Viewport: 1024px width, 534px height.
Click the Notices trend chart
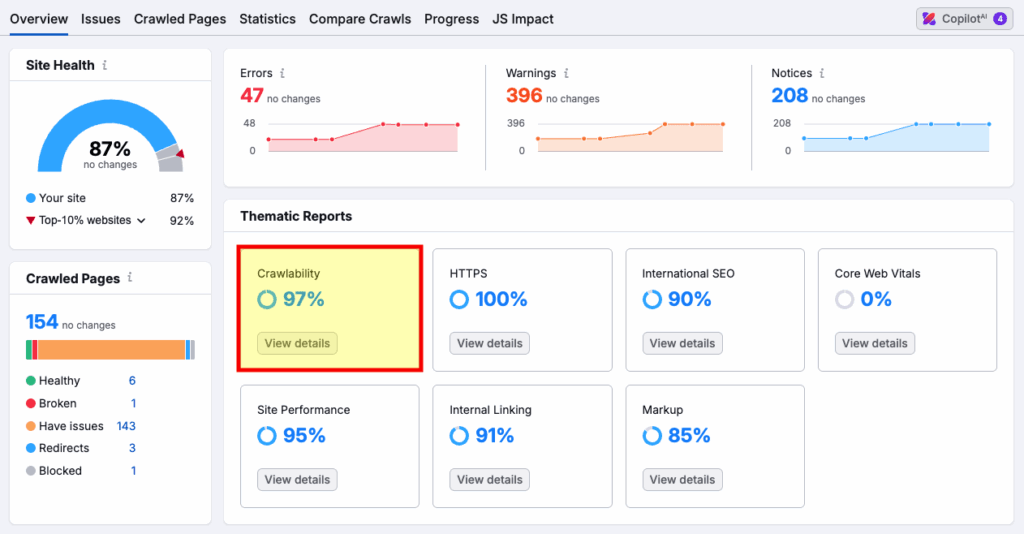coord(897,137)
